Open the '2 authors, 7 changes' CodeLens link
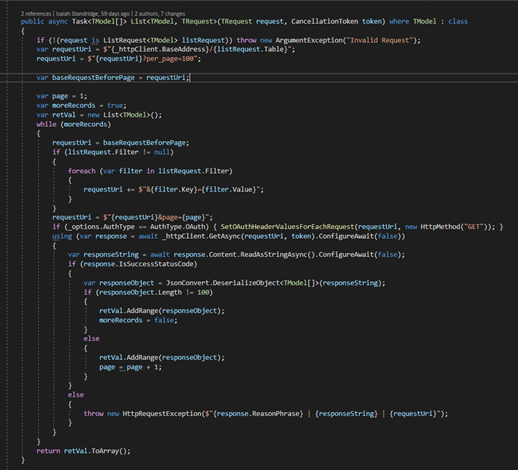 pos(160,14)
